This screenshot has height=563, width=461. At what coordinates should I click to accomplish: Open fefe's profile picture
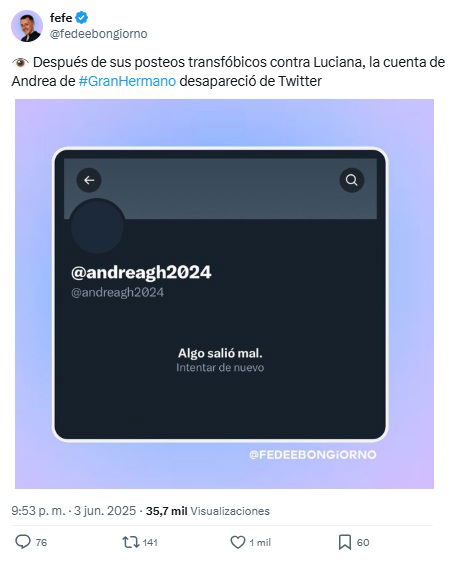pyautogui.click(x=27, y=26)
